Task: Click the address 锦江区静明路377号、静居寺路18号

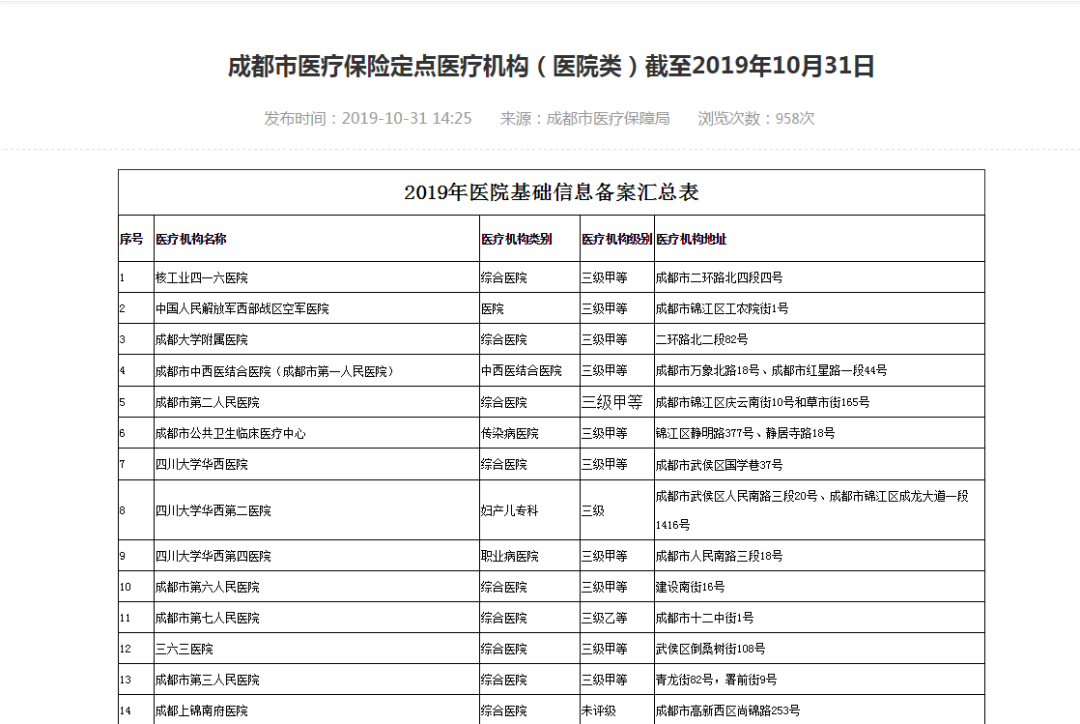Action: (x=745, y=433)
